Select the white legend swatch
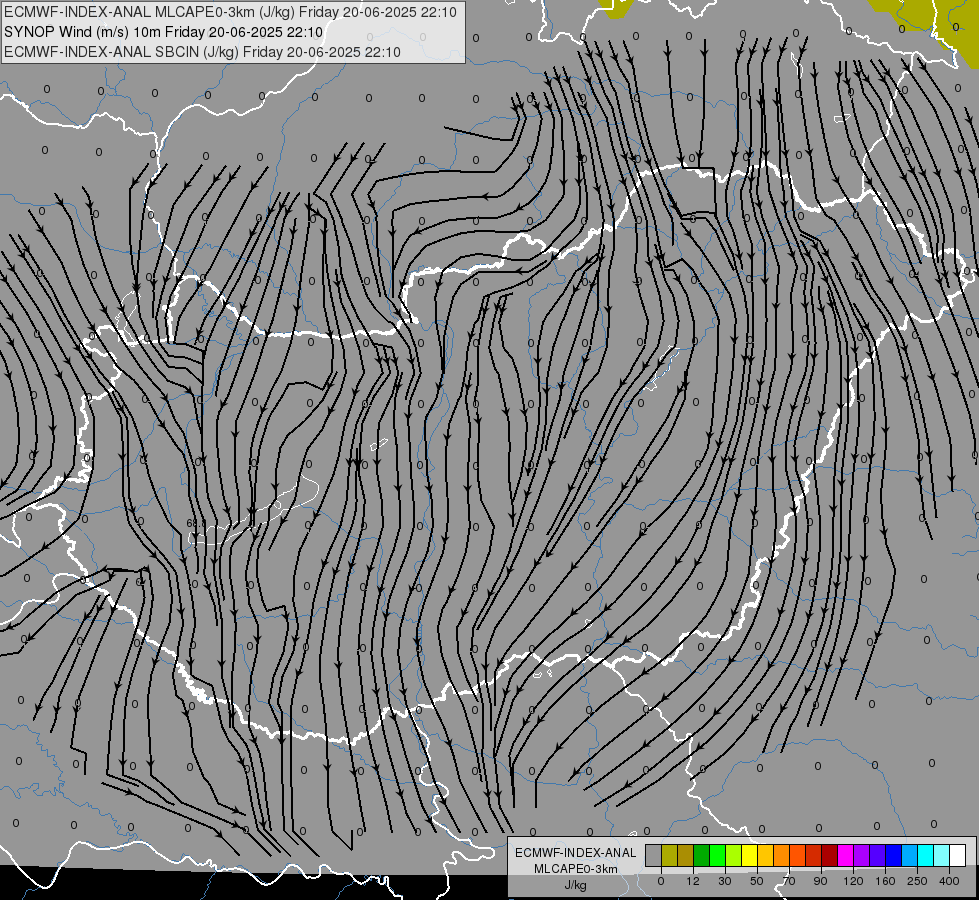The height and width of the screenshot is (900, 979). click(x=958, y=855)
